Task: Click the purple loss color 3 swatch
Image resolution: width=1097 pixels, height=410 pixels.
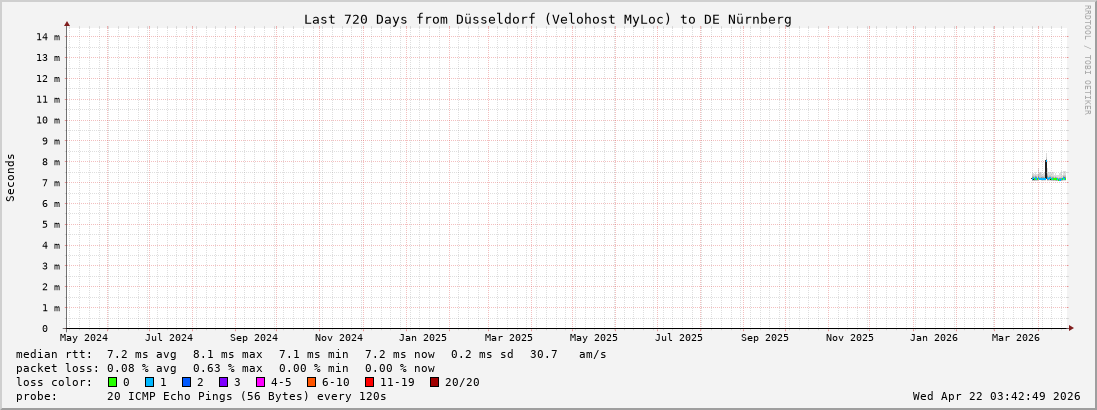Action: pos(223,382)
